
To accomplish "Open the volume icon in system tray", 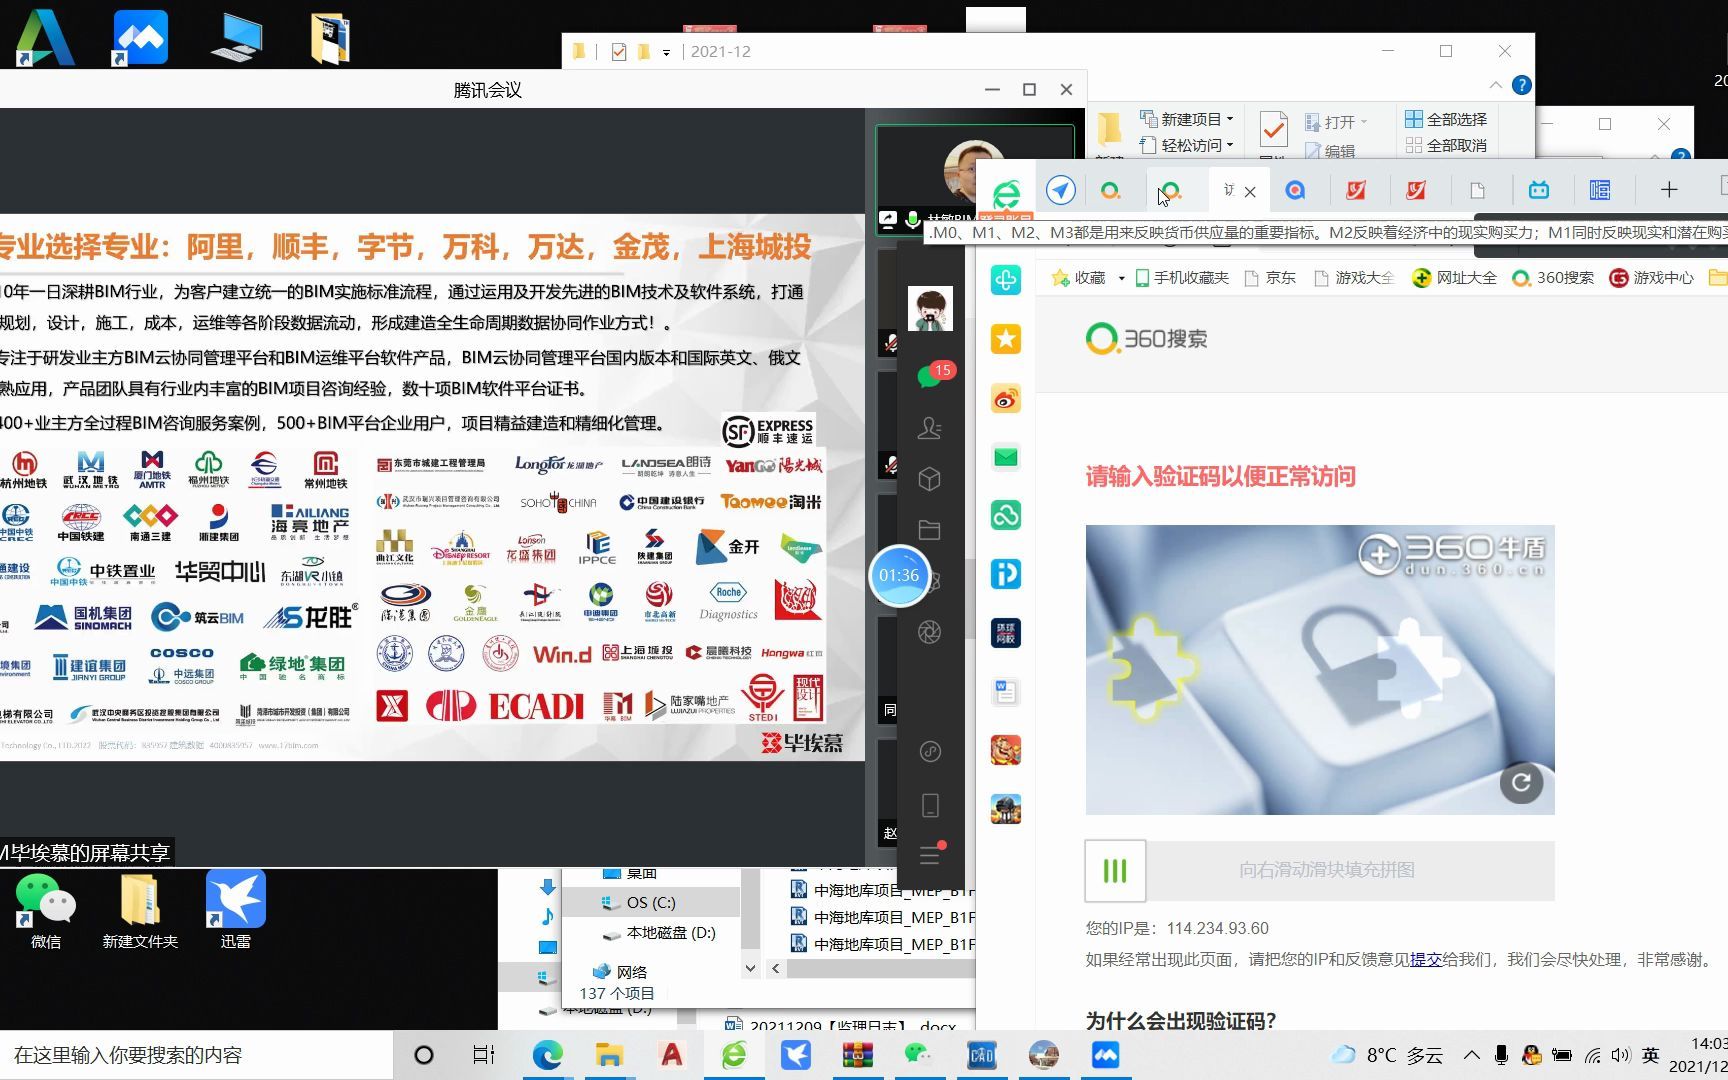I will point(1621,1055).
